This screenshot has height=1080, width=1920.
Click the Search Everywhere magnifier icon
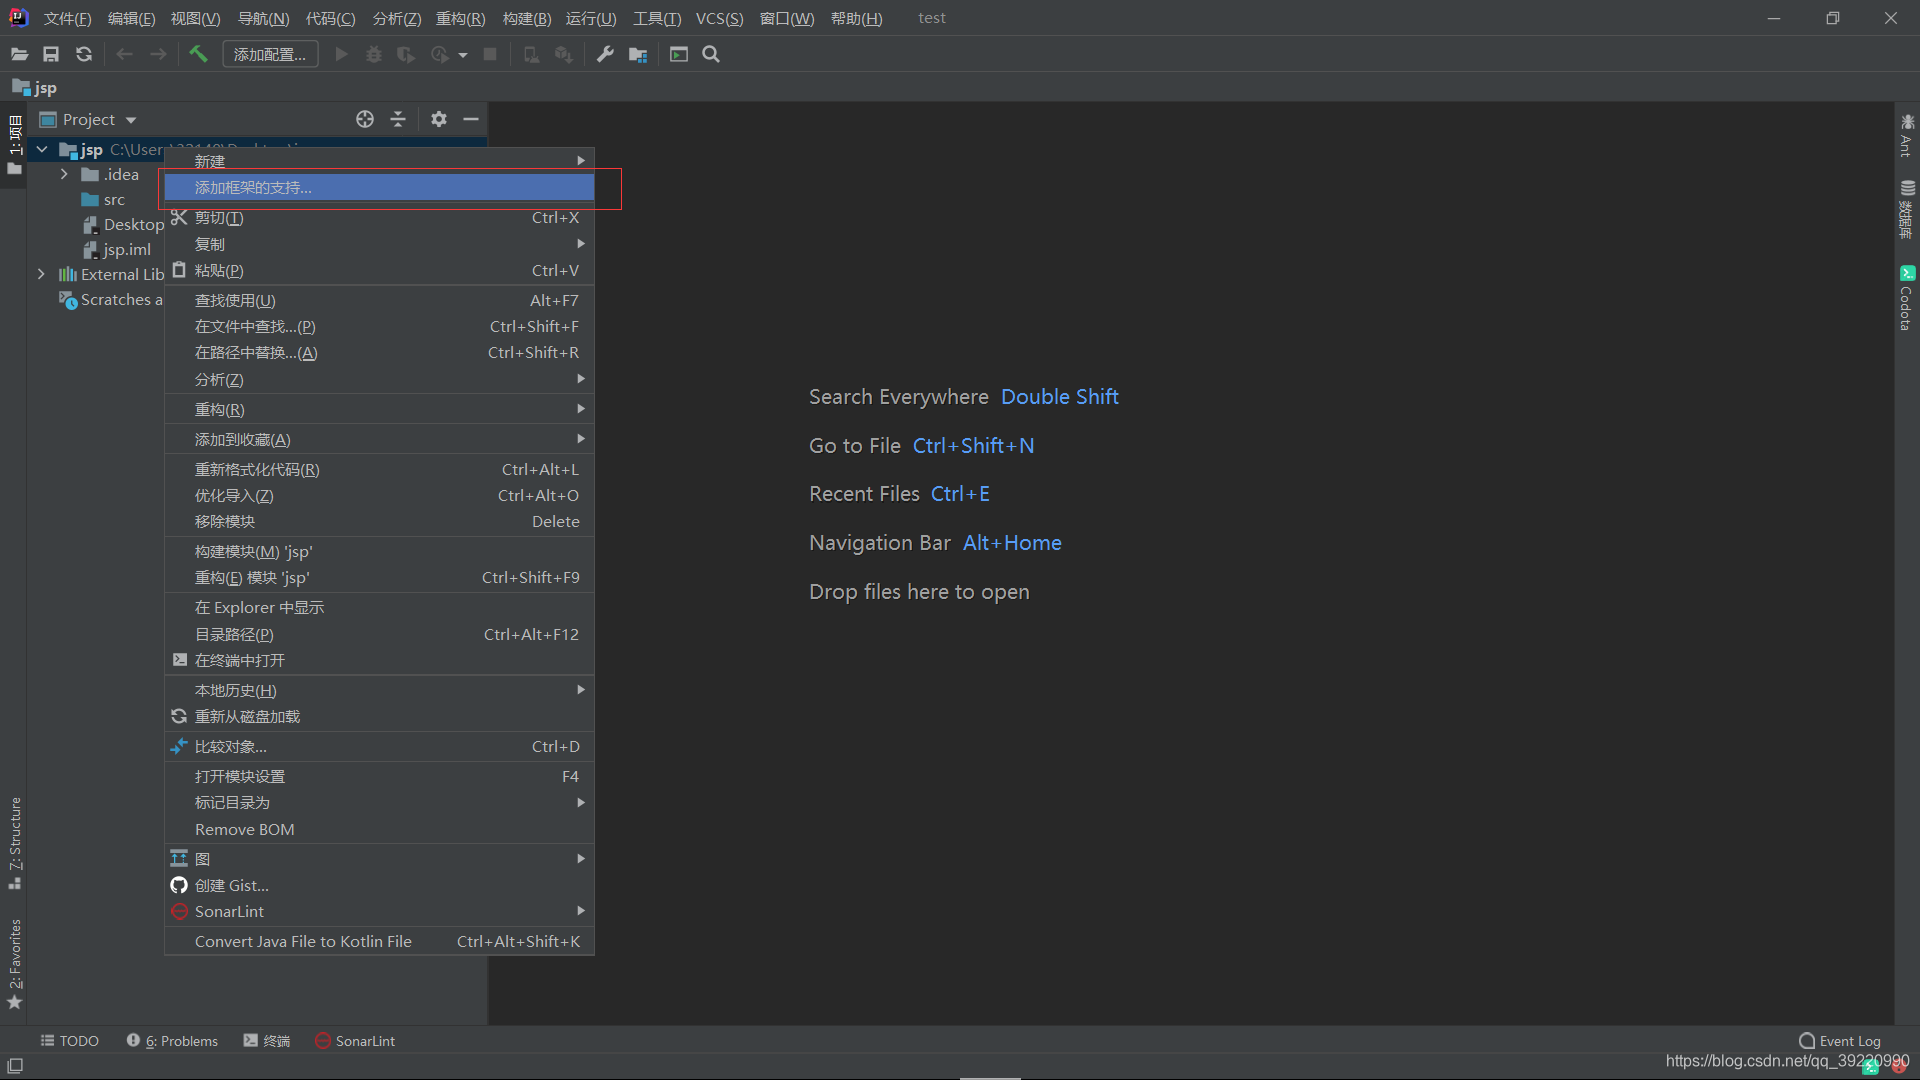pyautogui.click(x=711, y=54)
